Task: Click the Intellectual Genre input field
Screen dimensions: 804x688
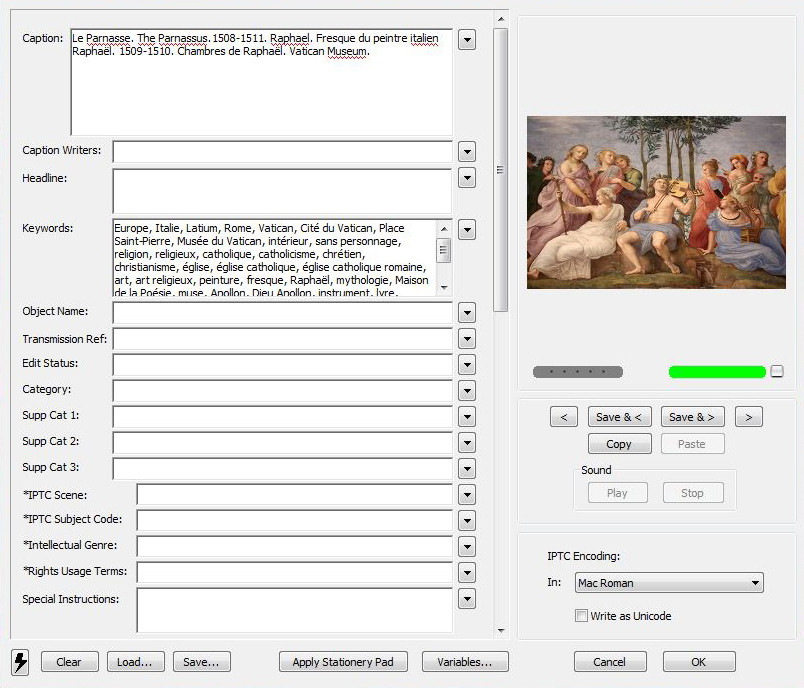Action: coord(295,547)
